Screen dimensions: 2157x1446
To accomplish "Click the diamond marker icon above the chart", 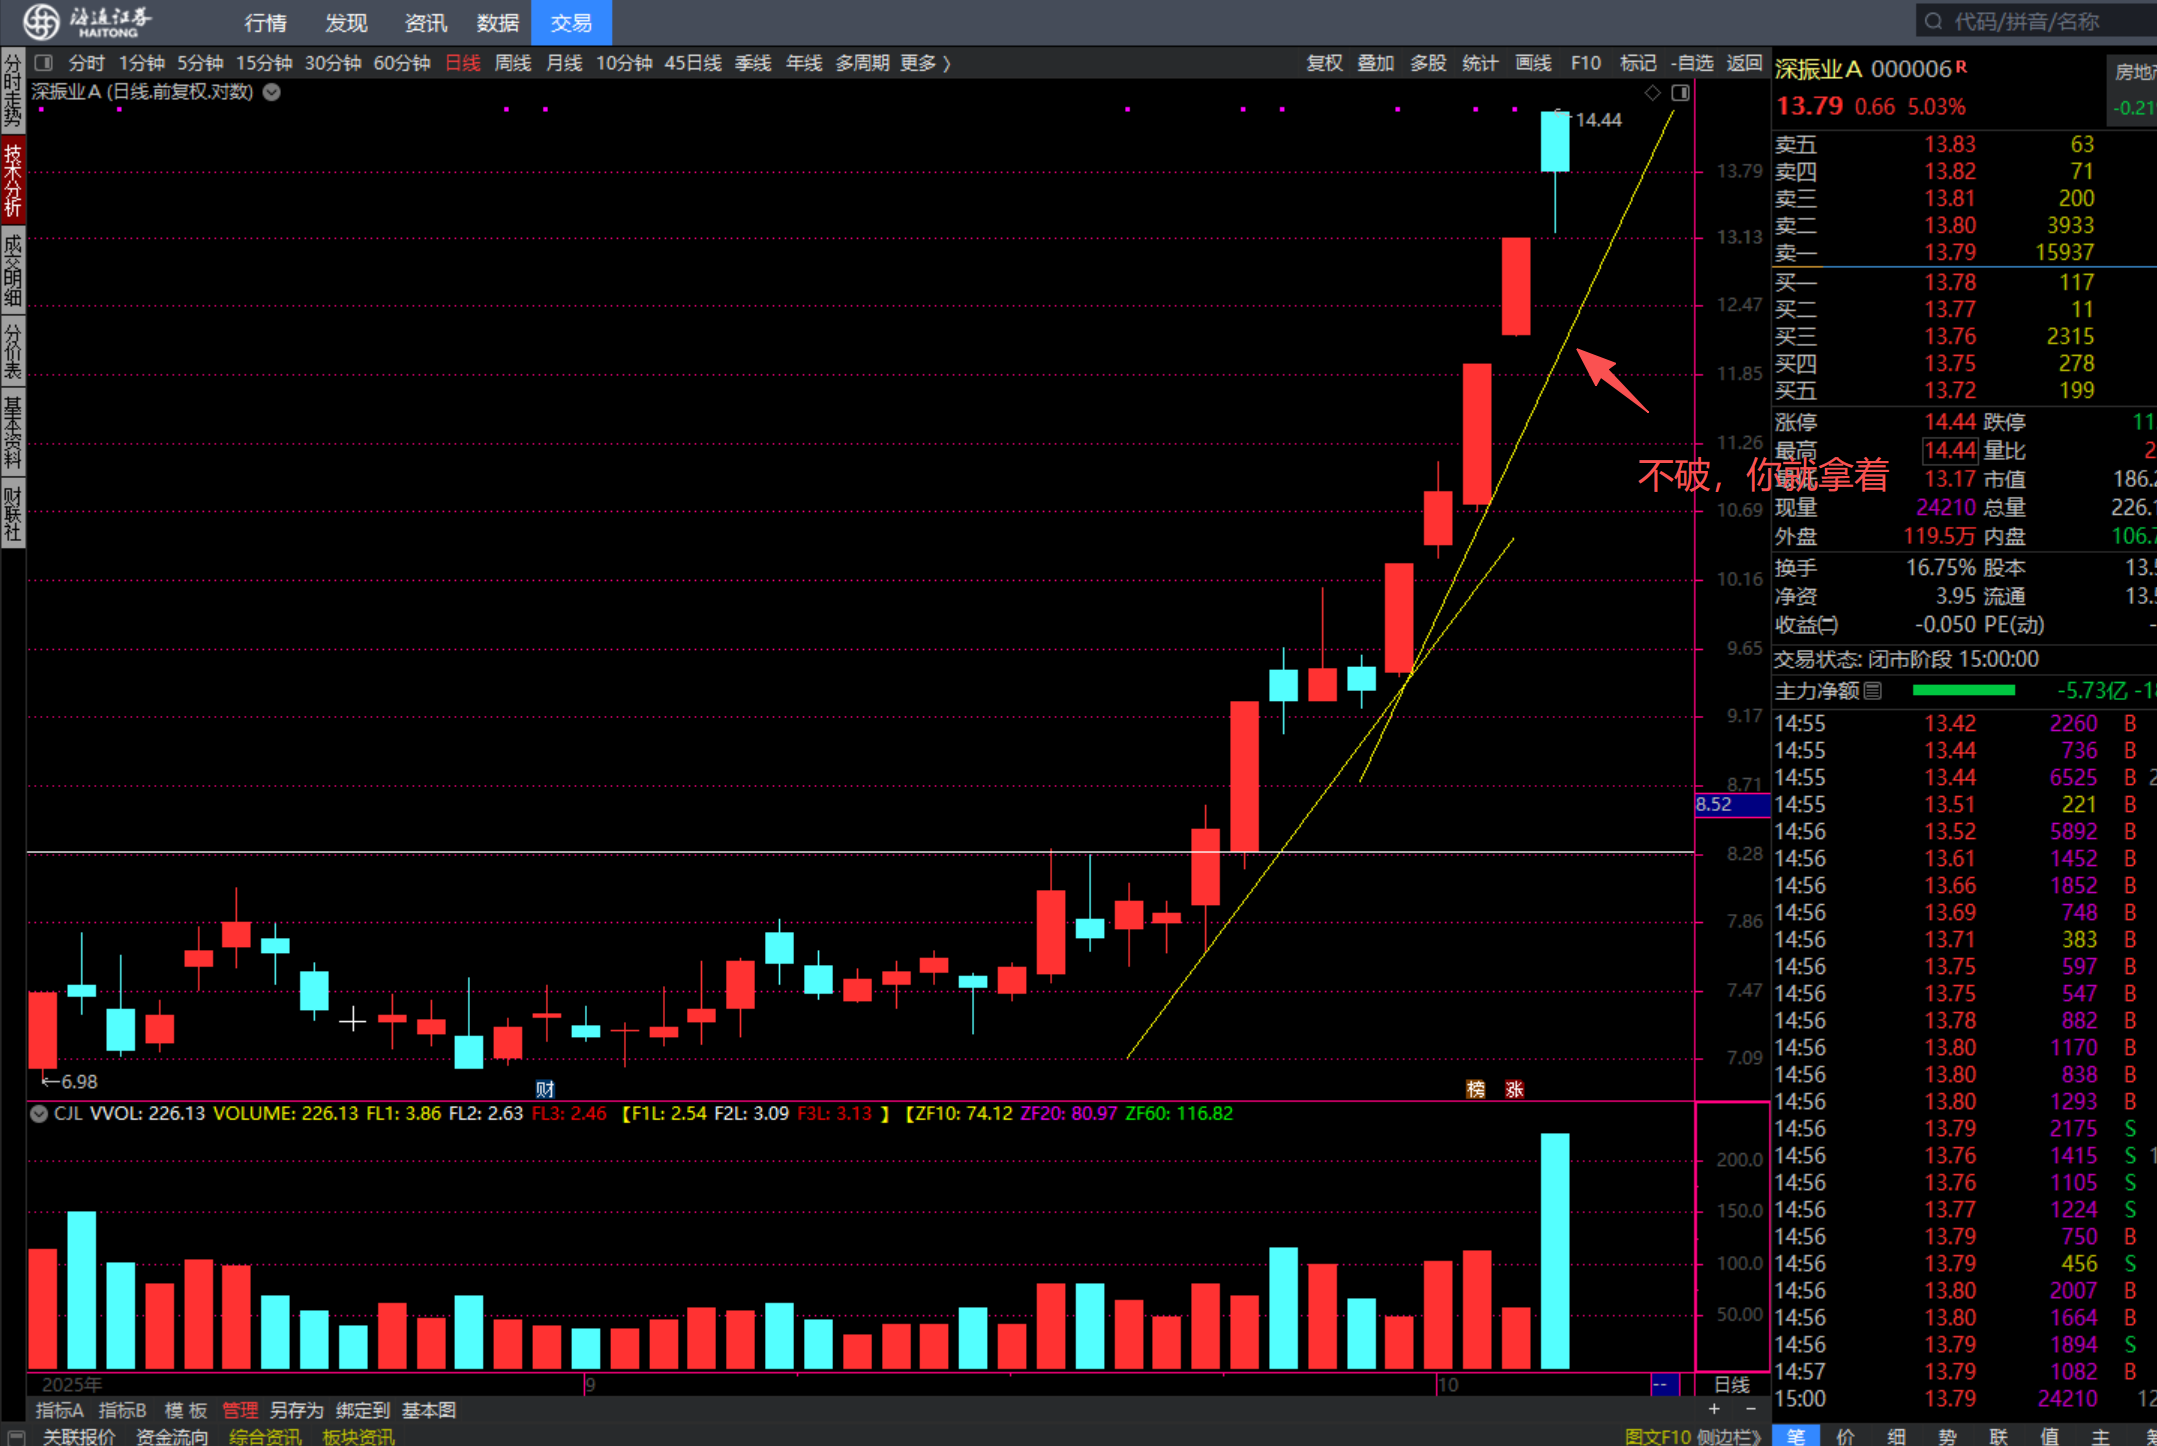I will coord(1652,93).
